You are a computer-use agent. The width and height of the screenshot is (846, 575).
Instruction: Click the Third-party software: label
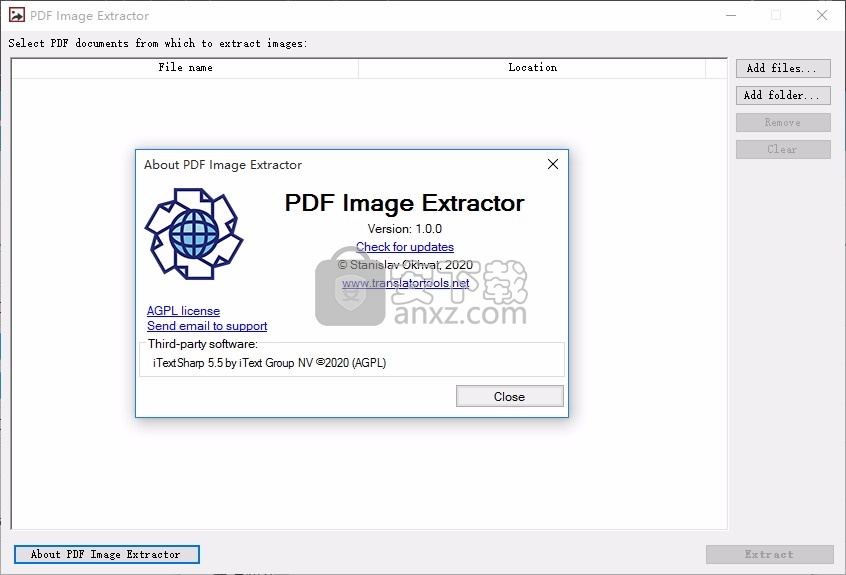[x=203, y=344]
